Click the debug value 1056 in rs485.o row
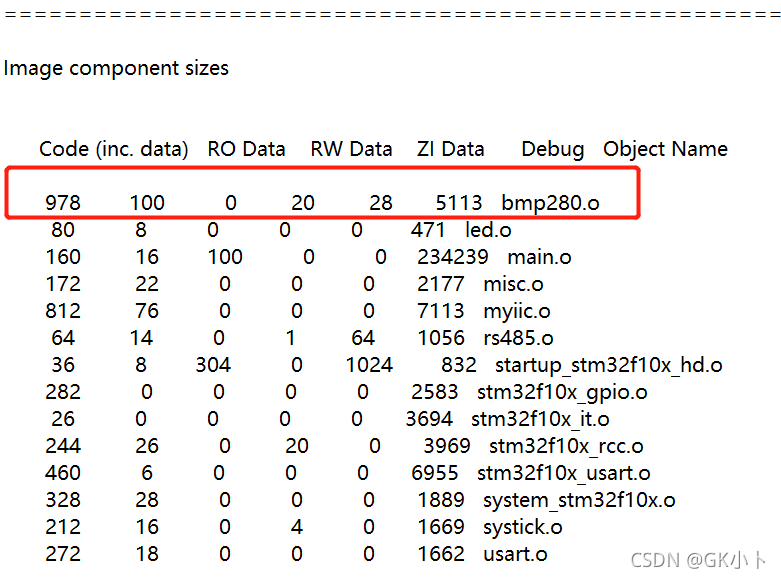The width and height of the screenshot is (781, 578). [441, 338]
